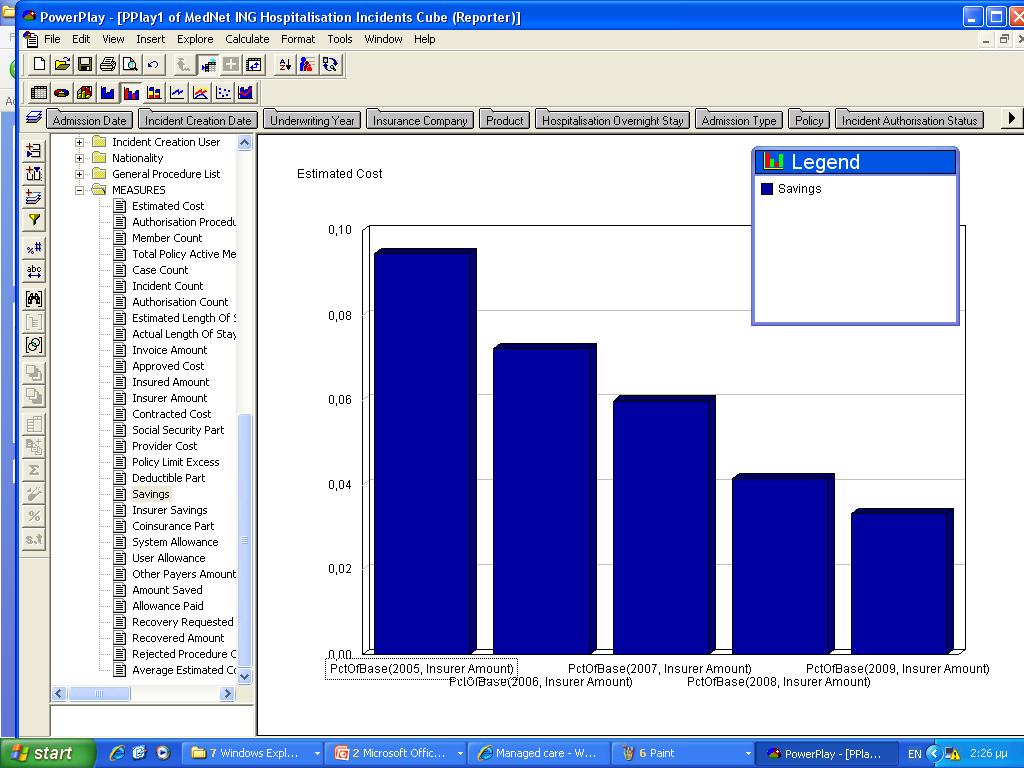Select the Savings measure in the tree
This screenshot has height=768, width=1024.
pos(150,494)
